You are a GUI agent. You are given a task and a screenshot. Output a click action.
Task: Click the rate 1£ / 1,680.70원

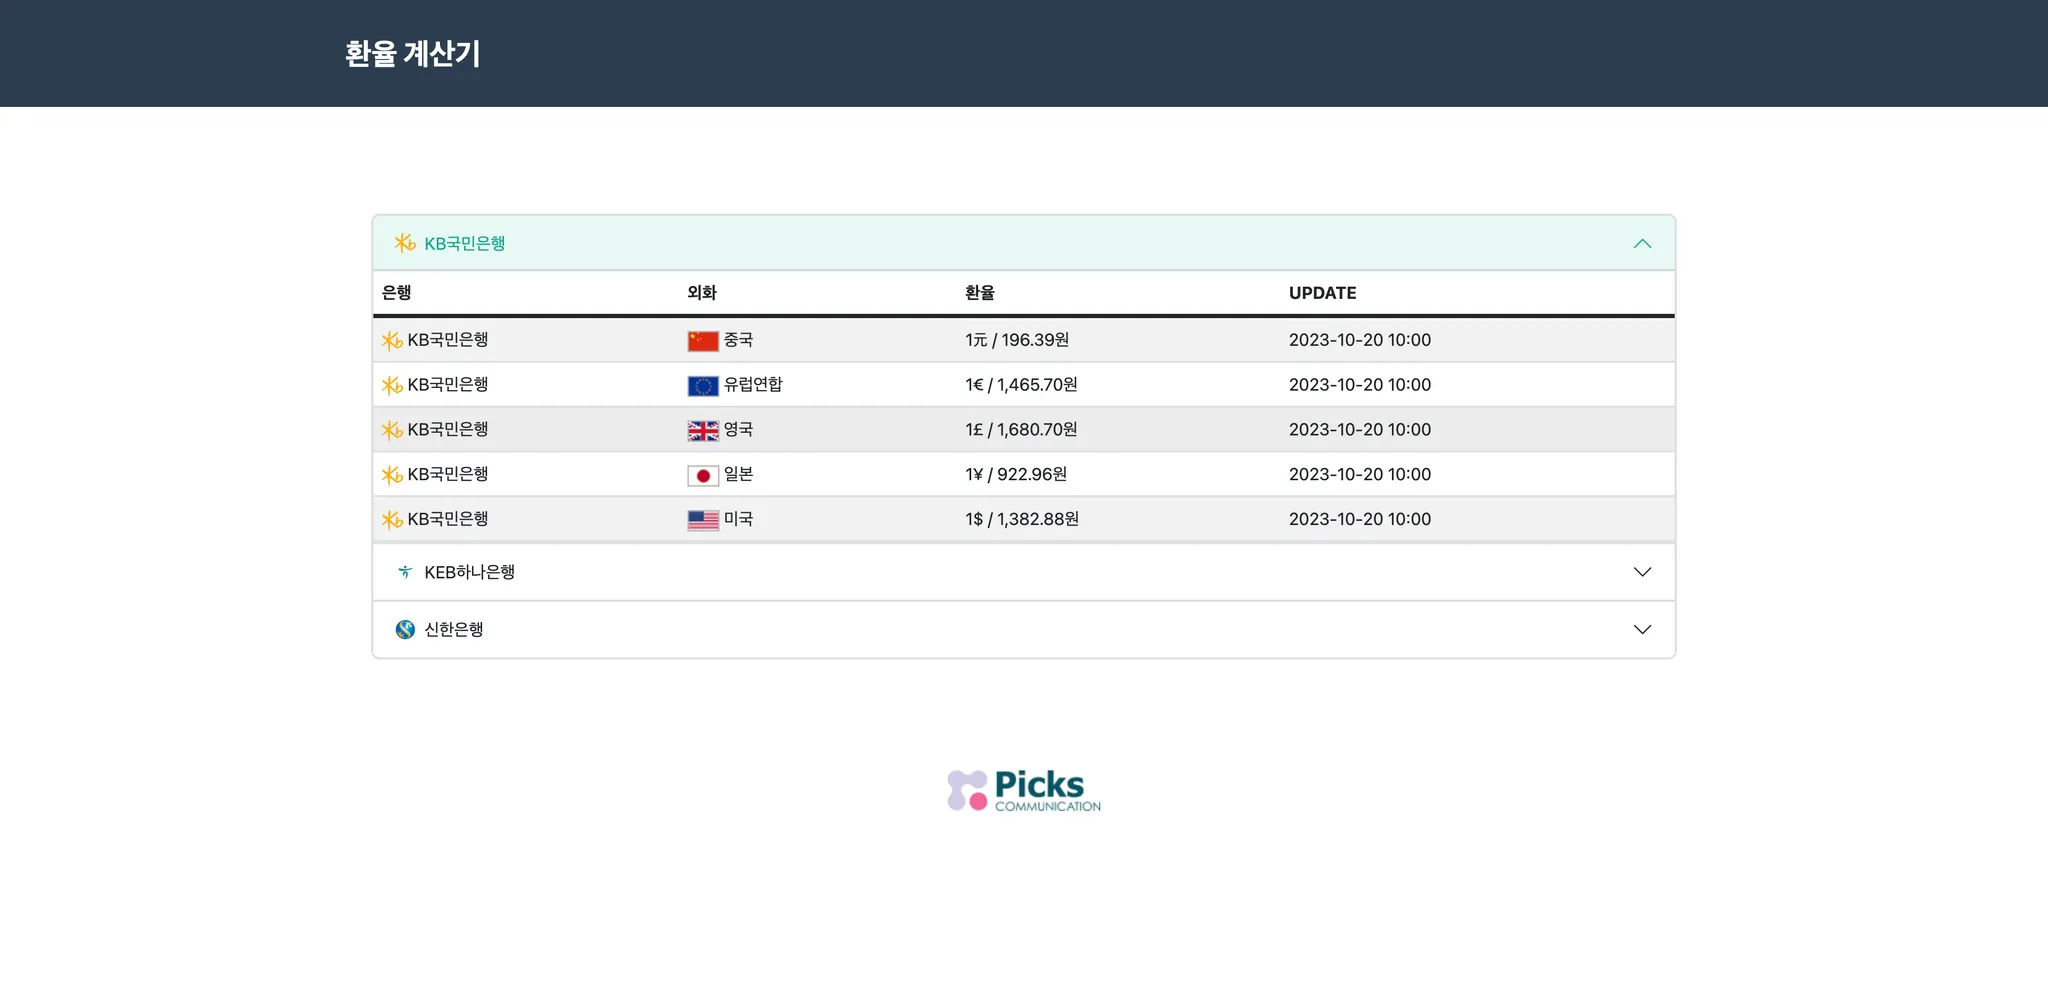click(1021, 430)
